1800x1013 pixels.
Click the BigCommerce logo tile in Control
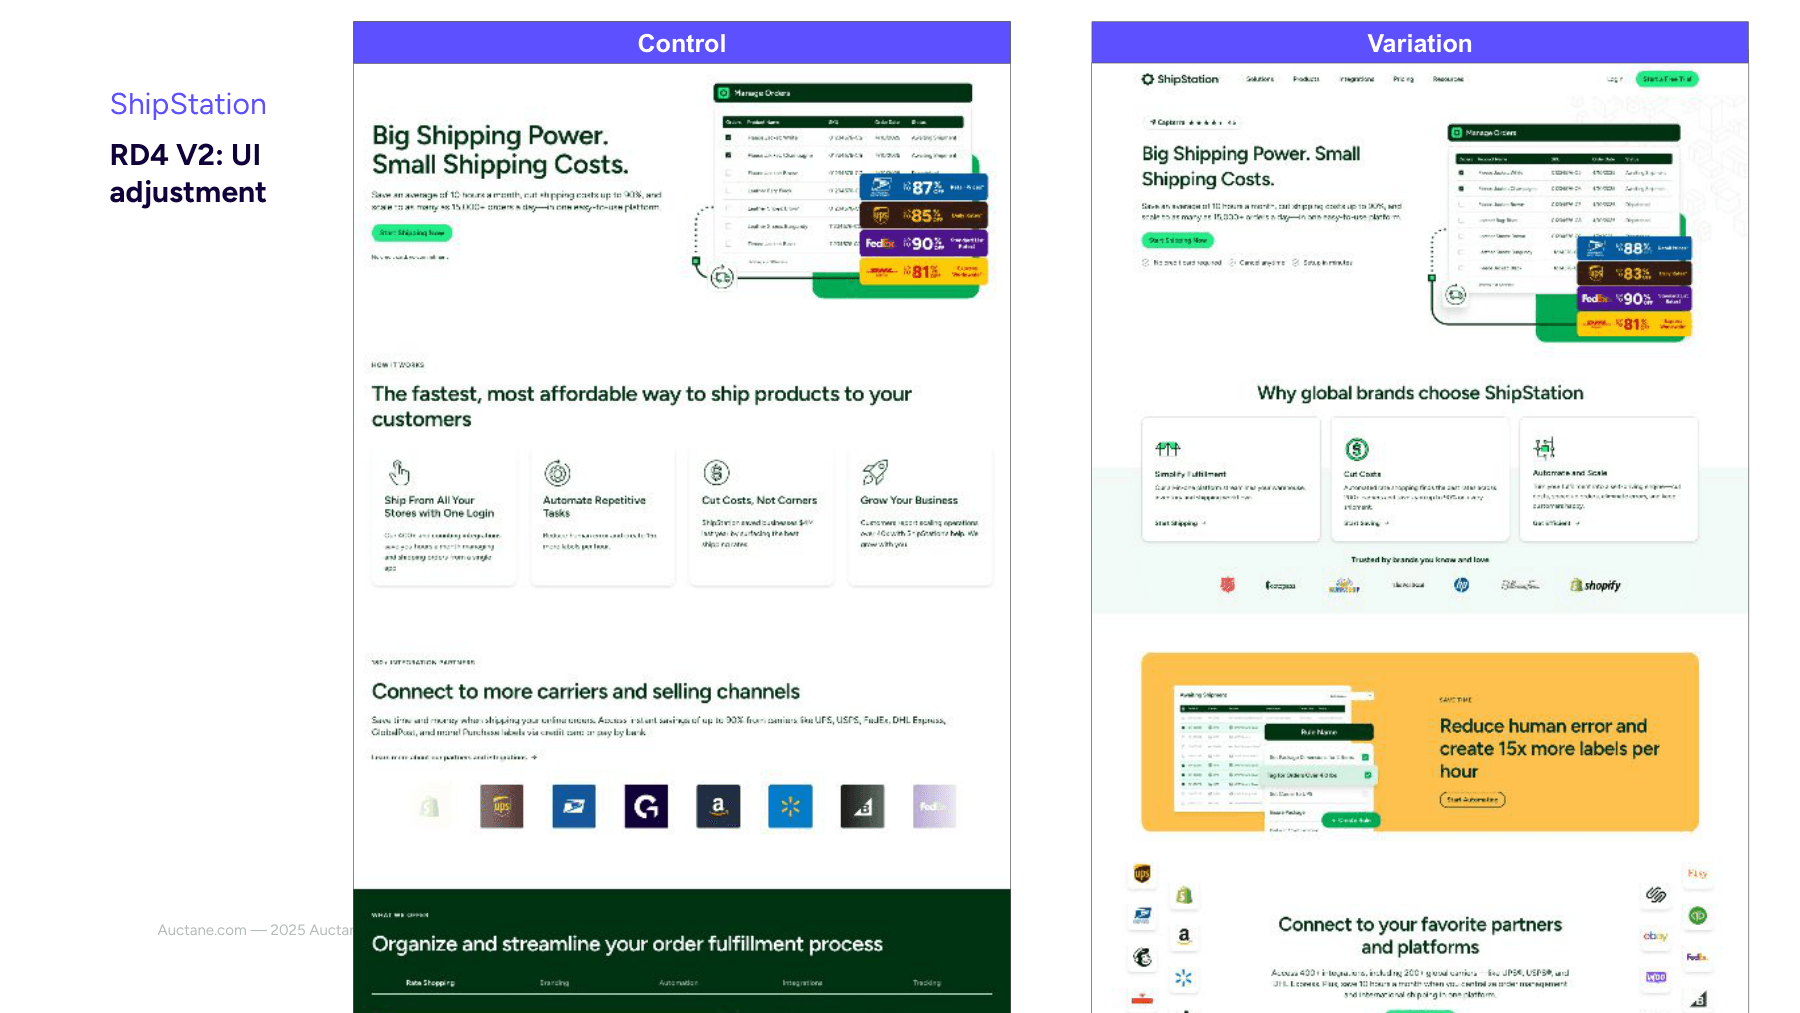[x=862, y=806]
